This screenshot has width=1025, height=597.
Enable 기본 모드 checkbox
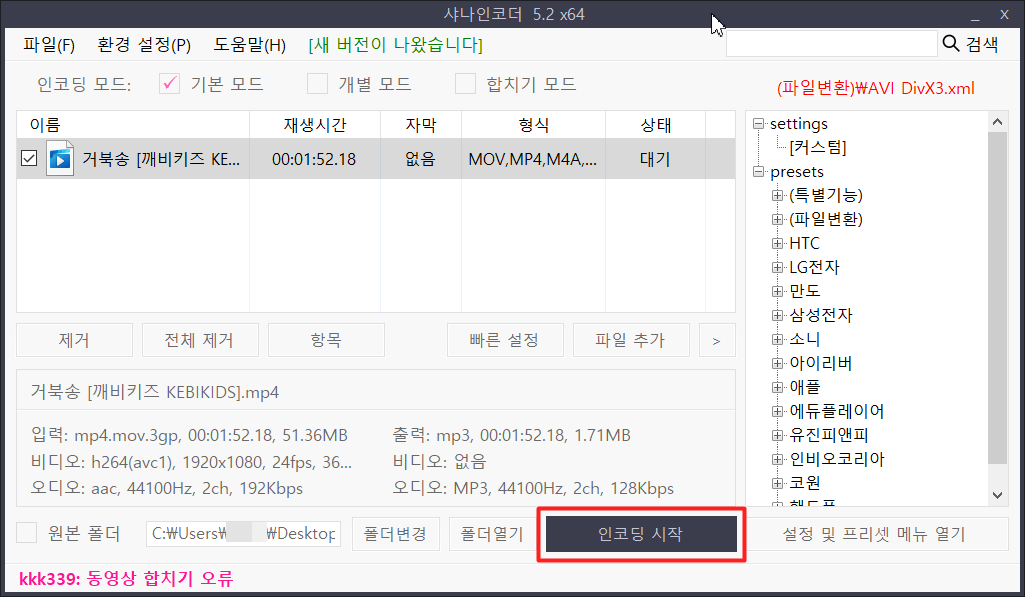(x=169, y=84)
